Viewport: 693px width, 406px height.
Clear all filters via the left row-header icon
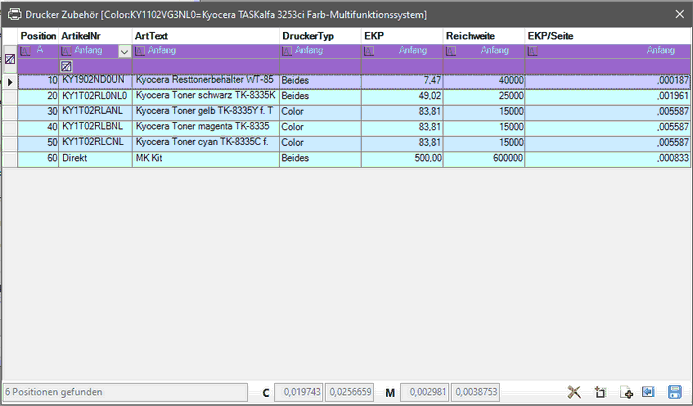pyautogui.click(x=10, y=59)
